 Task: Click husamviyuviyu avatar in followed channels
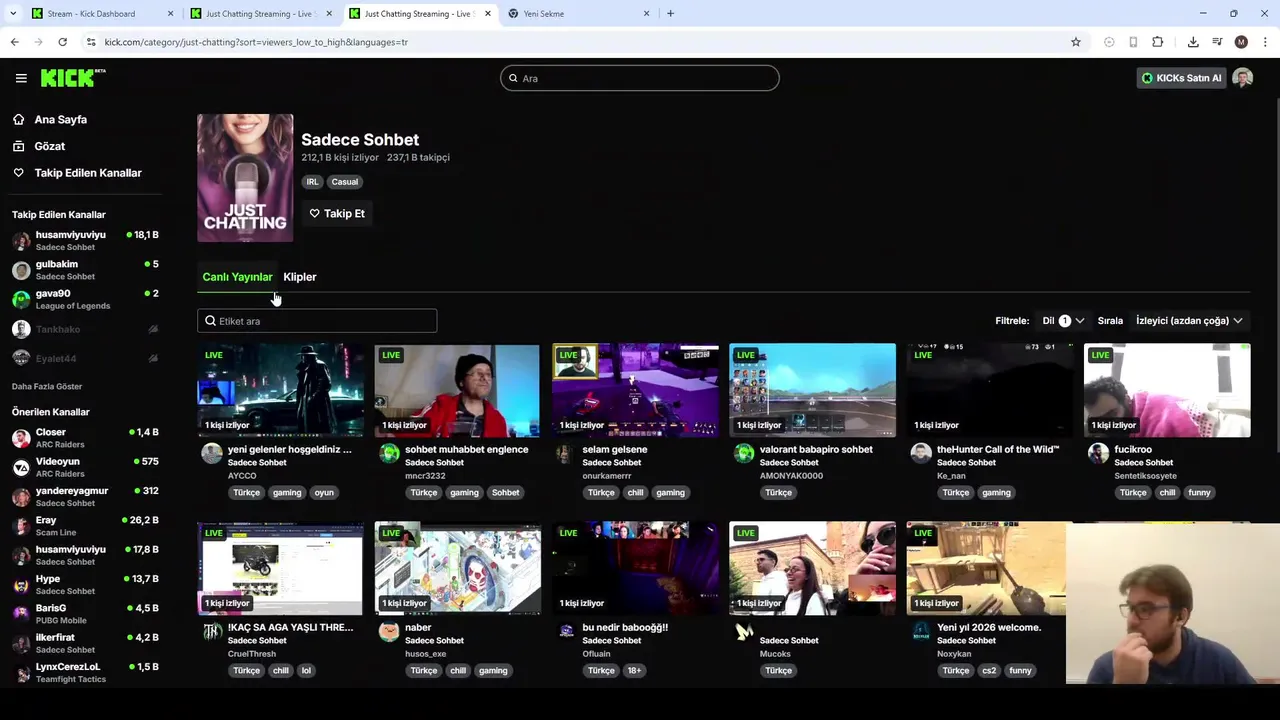[x=21, y=241]
